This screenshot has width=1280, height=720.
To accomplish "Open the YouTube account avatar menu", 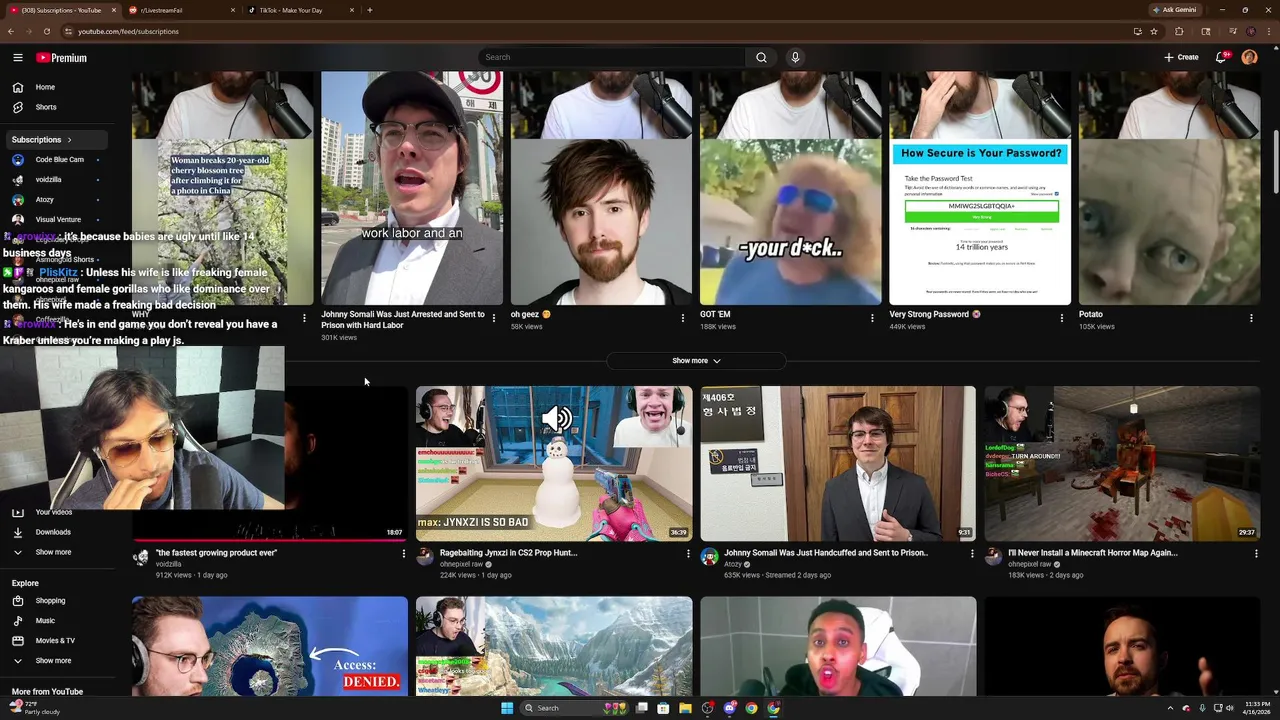I will [x=1249, y=57].
